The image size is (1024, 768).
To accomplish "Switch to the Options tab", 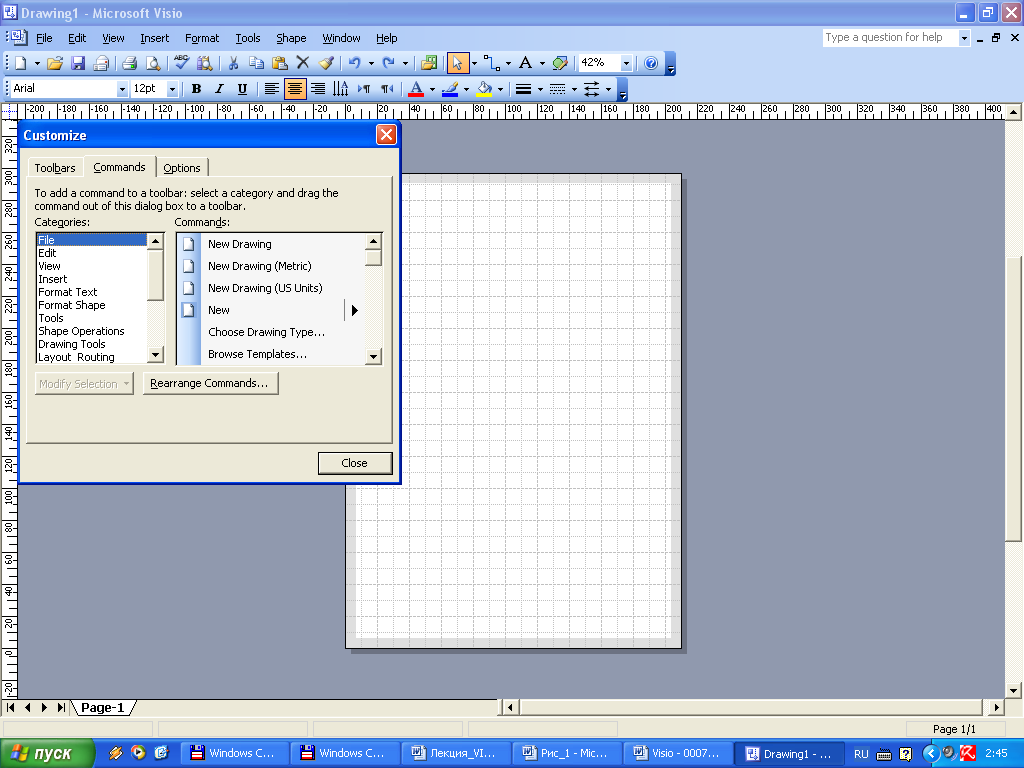I will point(182,168).
